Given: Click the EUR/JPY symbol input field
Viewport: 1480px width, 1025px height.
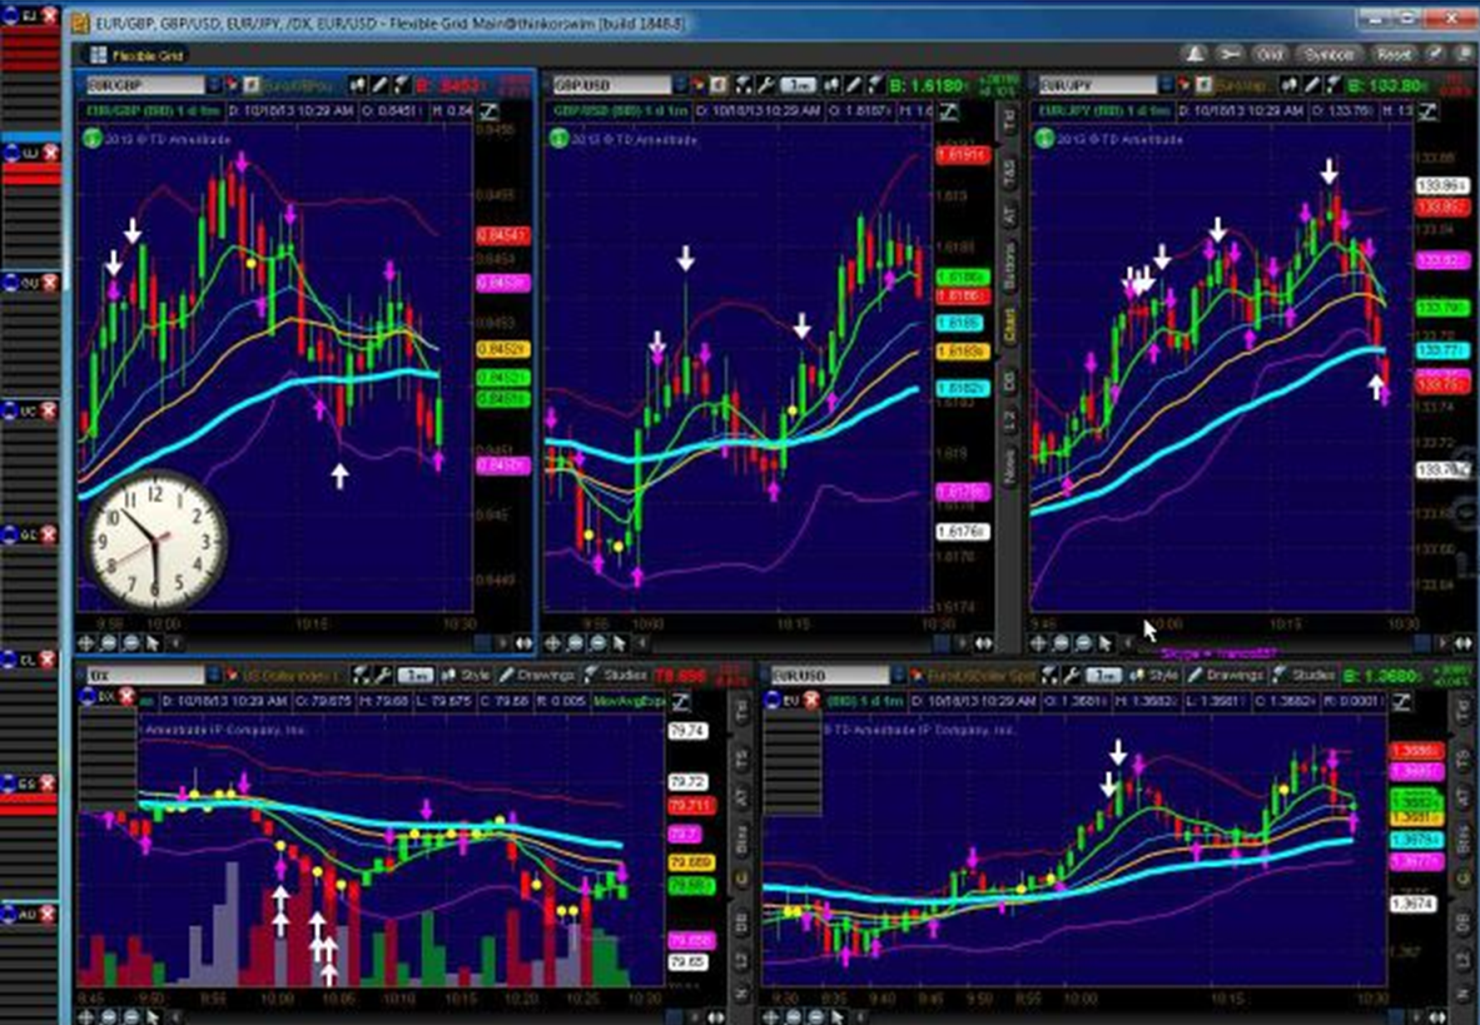Looking at the screenshot, I should (1097, 85).
